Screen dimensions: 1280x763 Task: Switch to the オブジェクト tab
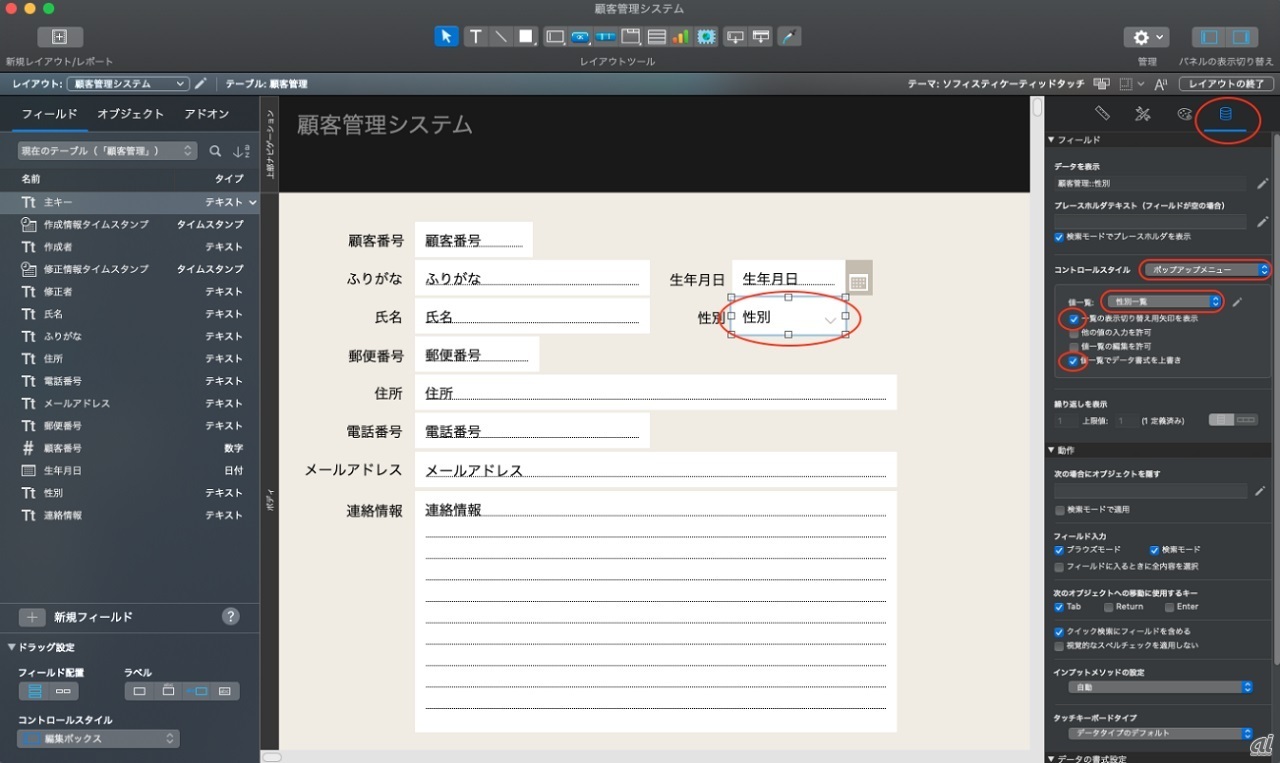click(130, 114)
